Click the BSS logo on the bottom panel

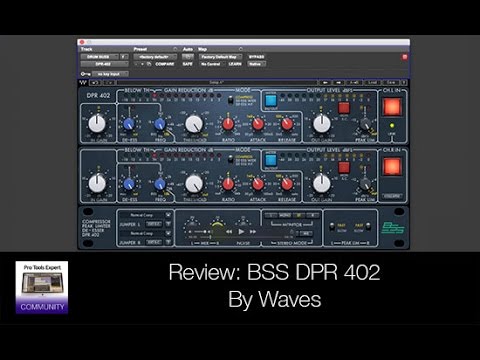[393, 228]
